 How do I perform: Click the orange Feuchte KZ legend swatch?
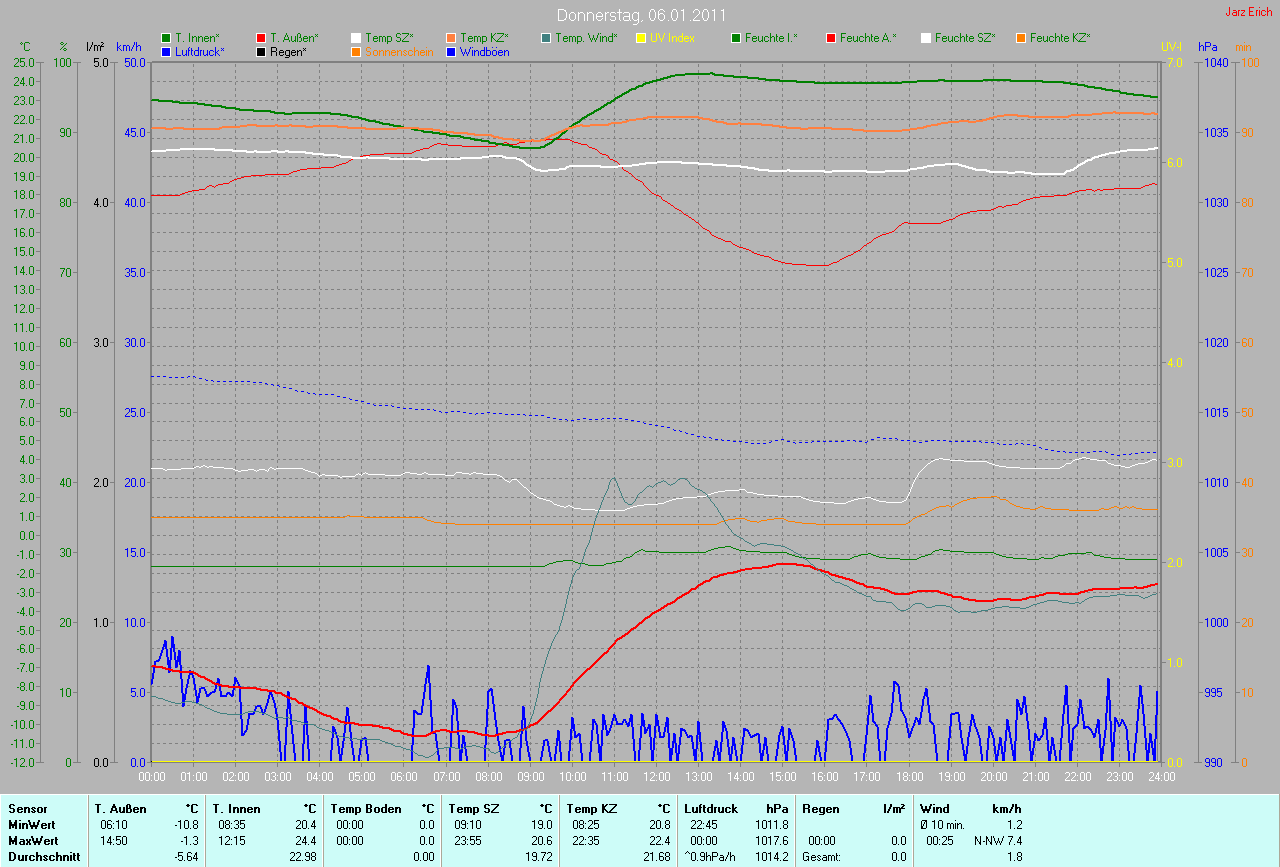click(x=1021, y=38)
